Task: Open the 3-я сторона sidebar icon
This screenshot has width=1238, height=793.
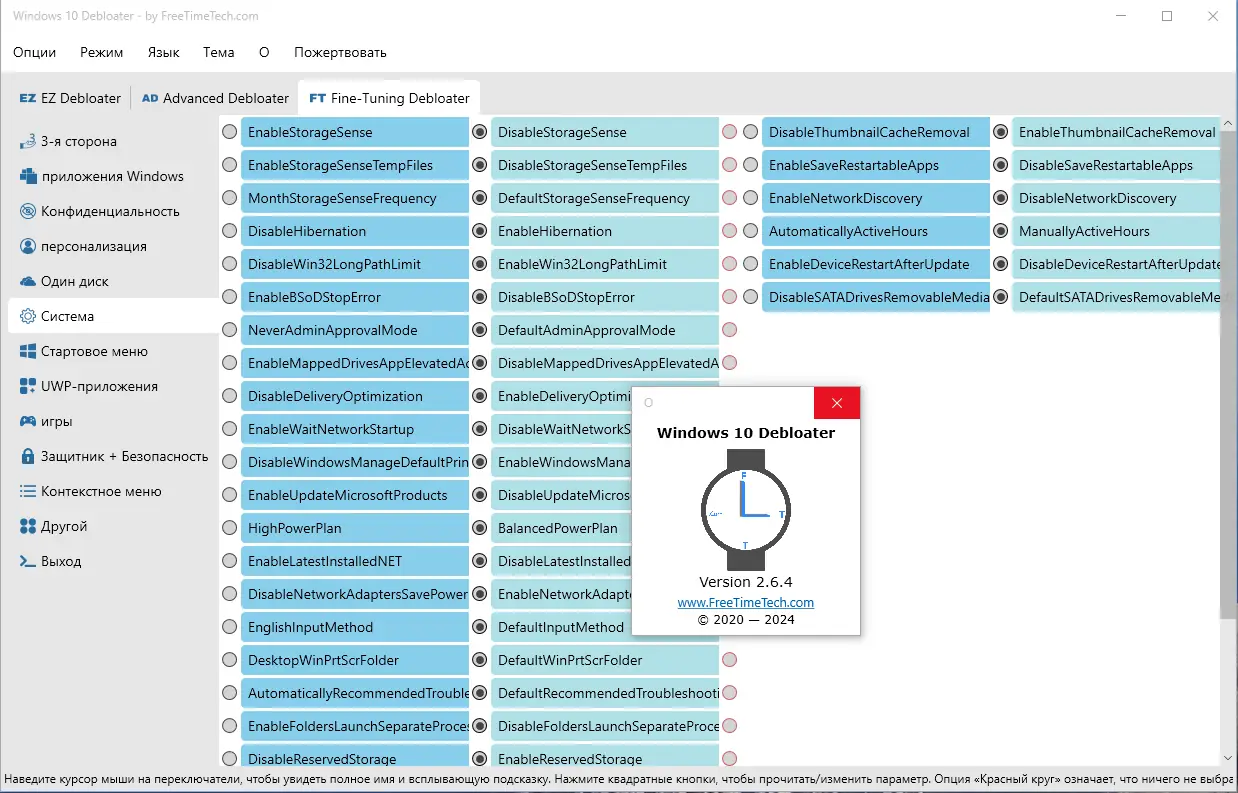Action: click(28, 141)
